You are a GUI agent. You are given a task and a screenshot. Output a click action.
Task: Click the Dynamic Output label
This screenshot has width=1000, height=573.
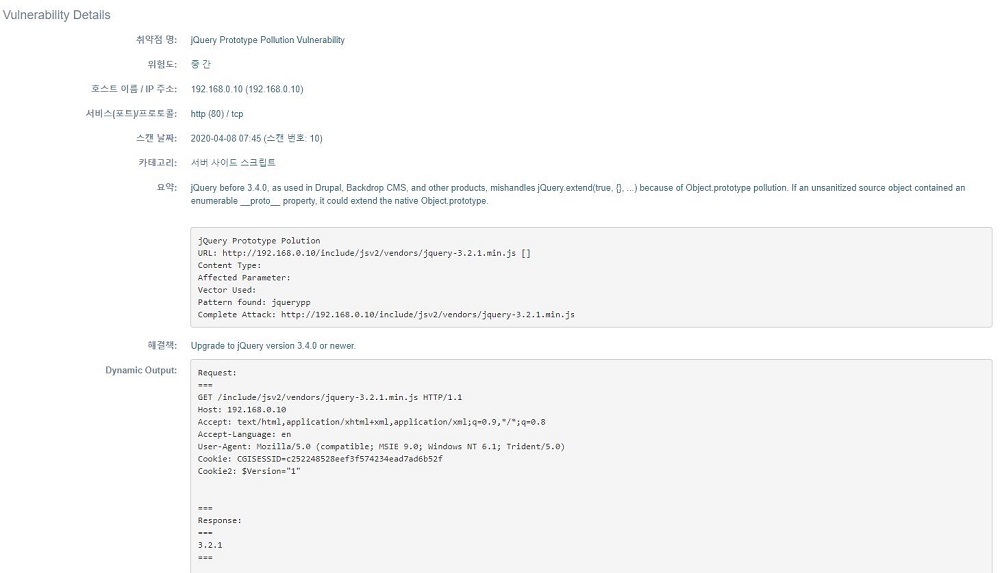pyautogui.click(x=141, y=371)
